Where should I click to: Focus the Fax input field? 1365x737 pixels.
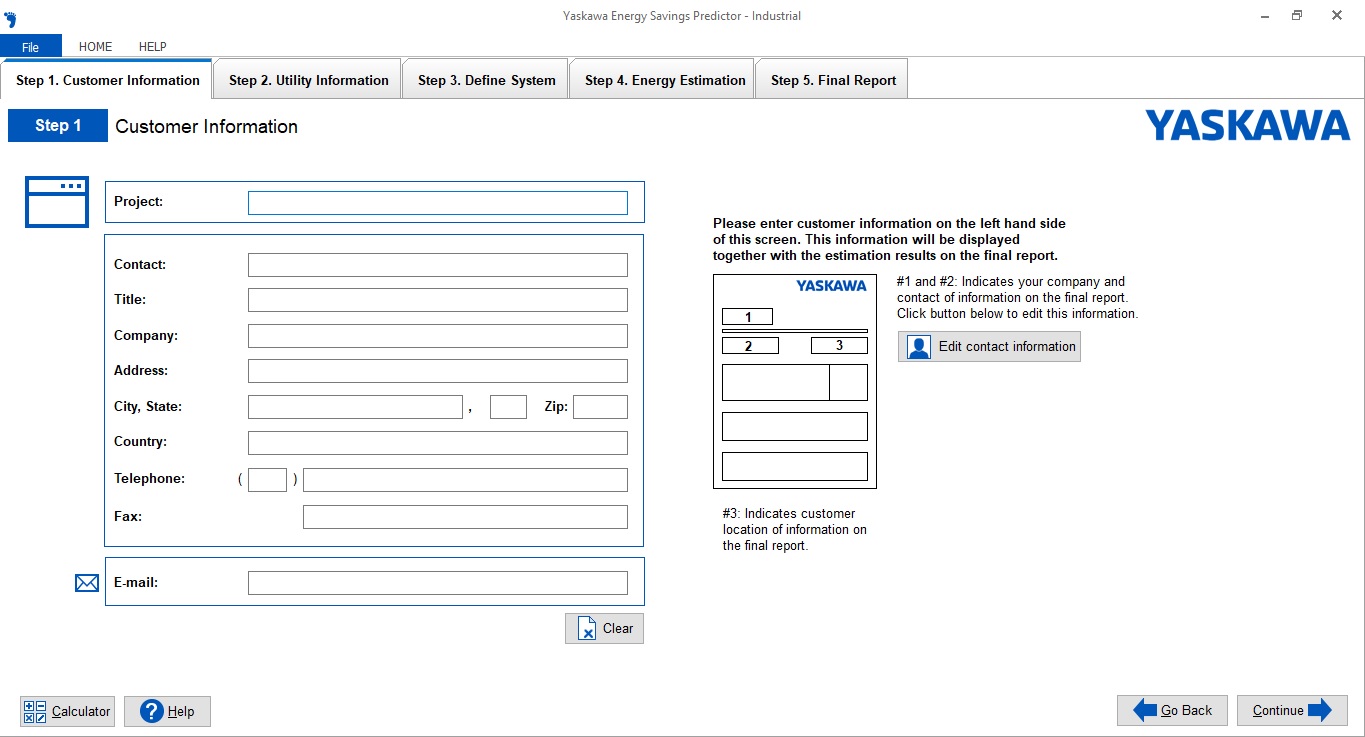pyautogui.click(x=465, y=517)
